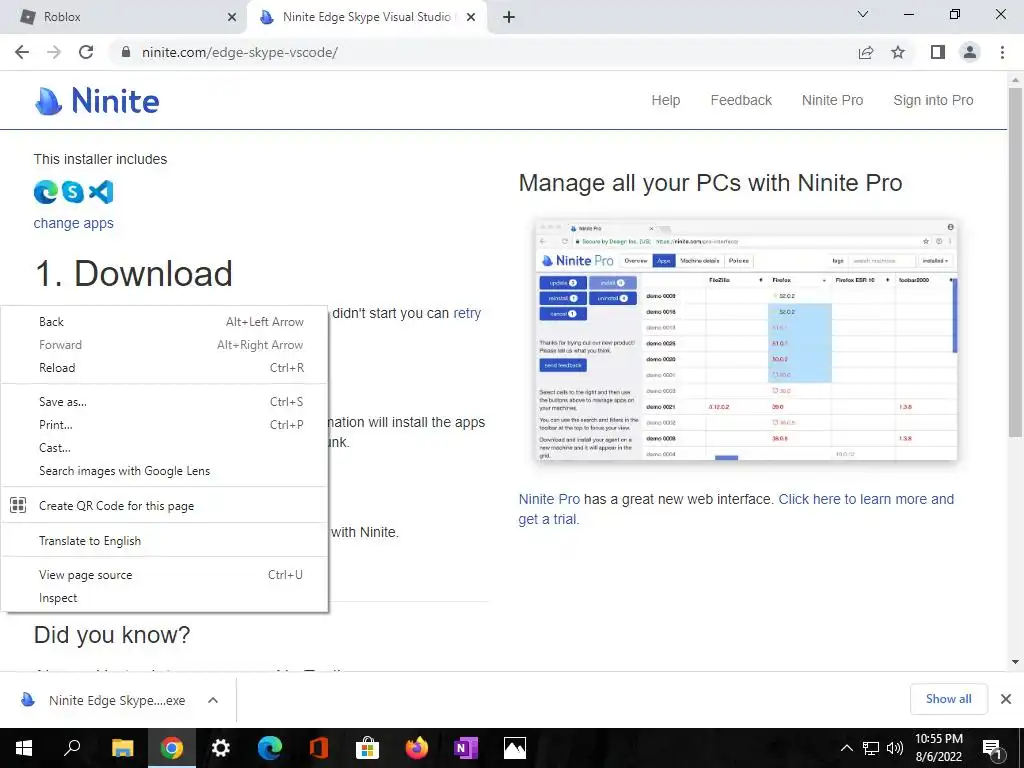Click the retry download link
This screenshot has height=768, width=1024.
click(x=467, y=313)
